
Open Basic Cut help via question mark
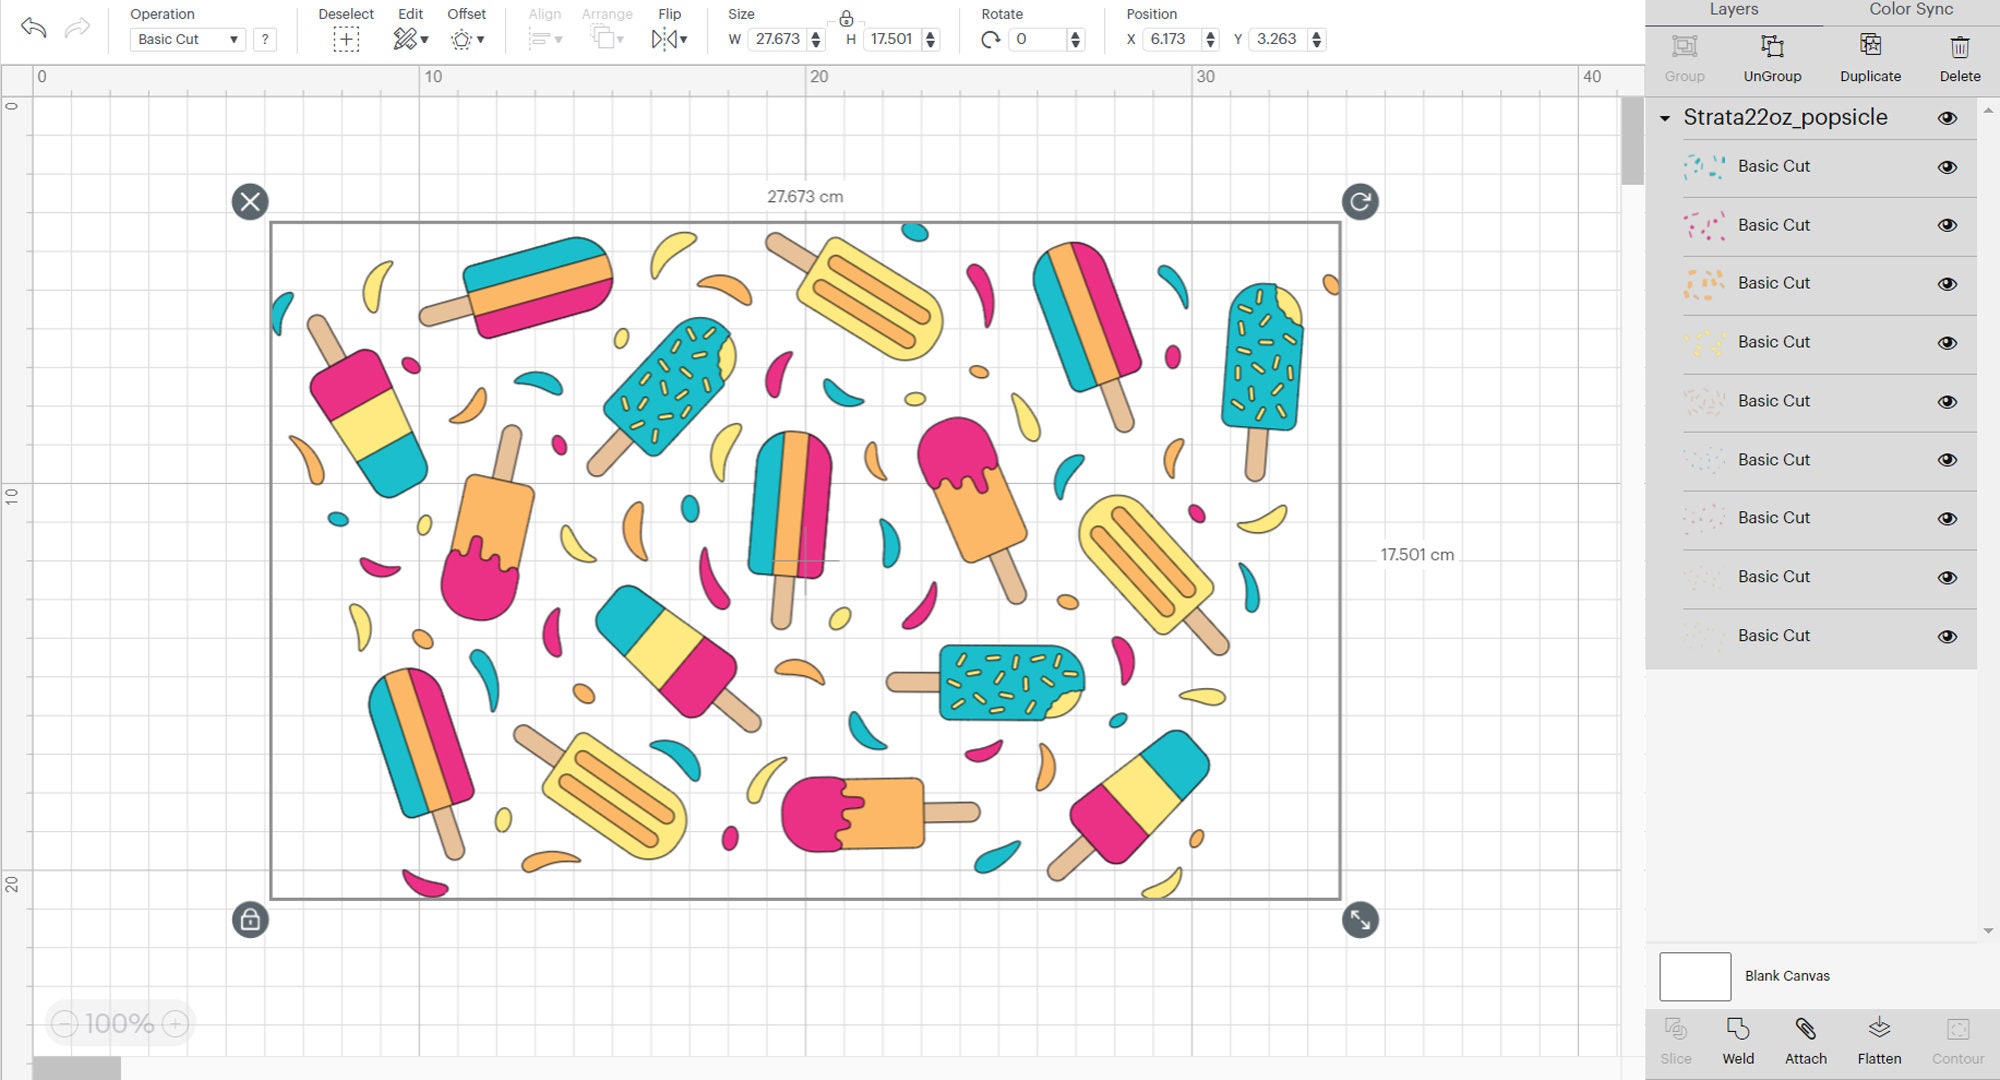pos(264,39)
